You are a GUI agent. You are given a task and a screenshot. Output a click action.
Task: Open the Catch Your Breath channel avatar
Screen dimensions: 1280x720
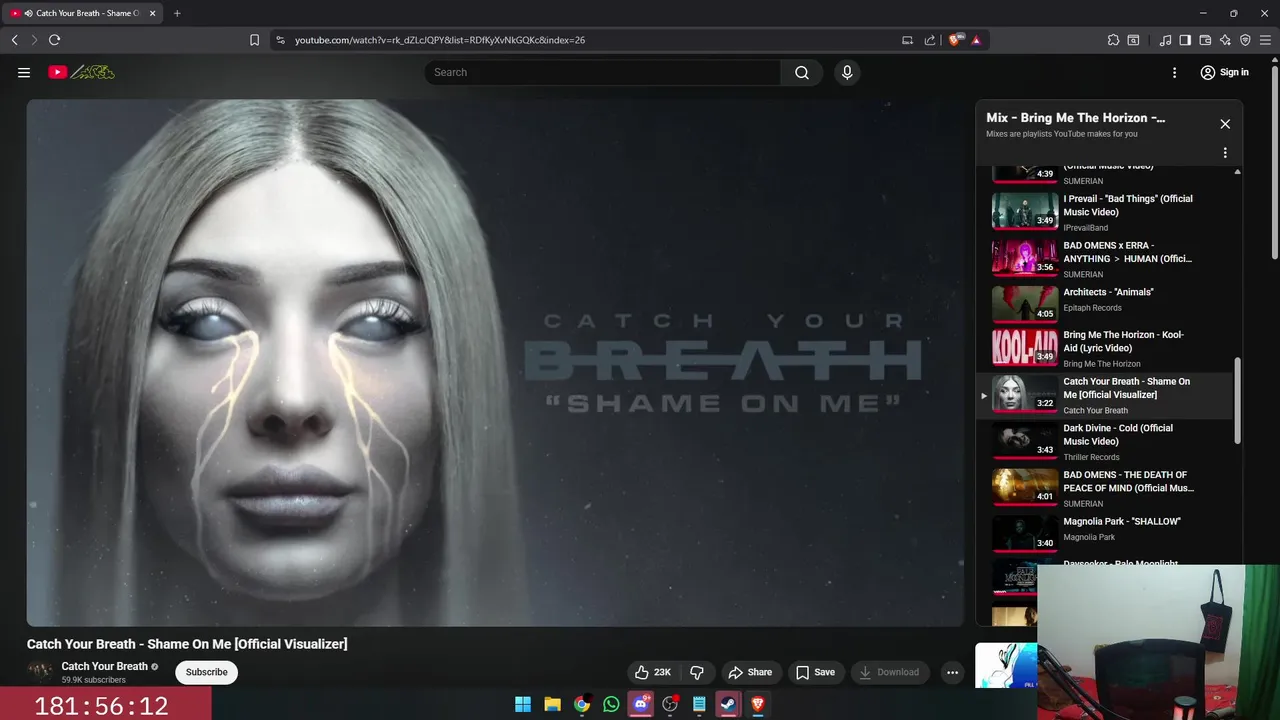(x=40, y=672)
